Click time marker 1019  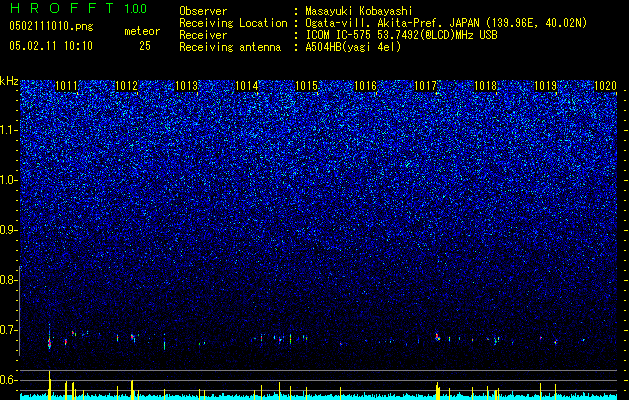546,86
